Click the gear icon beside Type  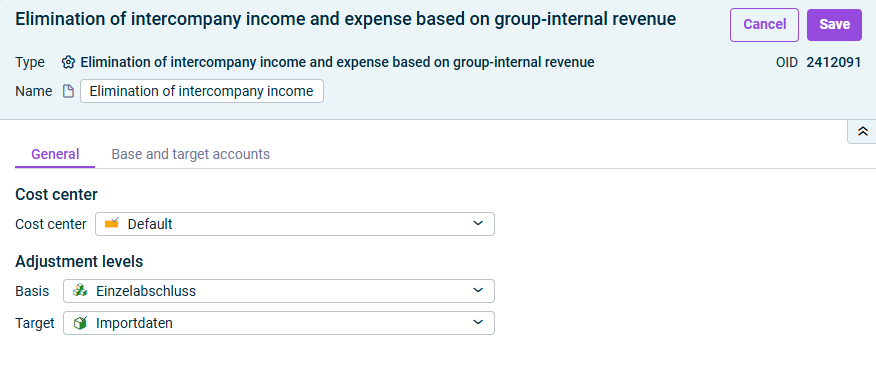point(68,63)
